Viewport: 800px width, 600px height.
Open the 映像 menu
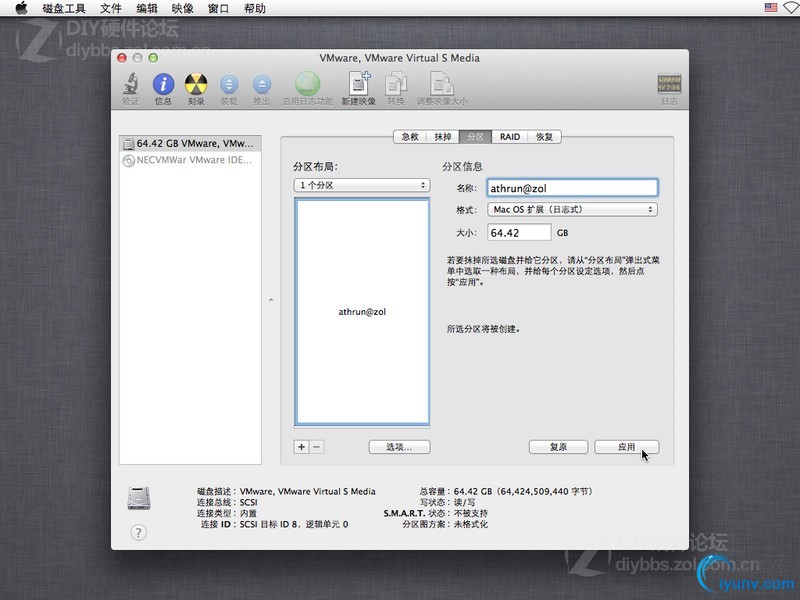click(183, 8)
